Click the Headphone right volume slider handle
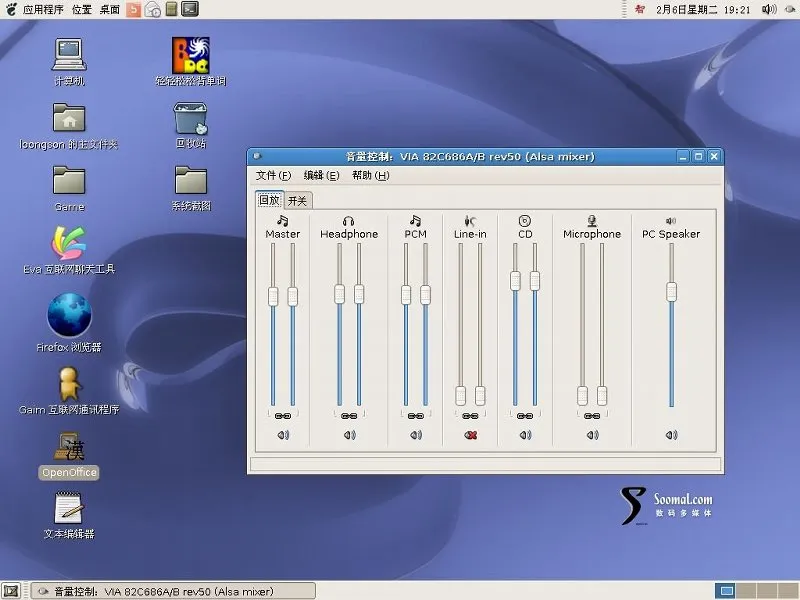The image size is (800, 600). (x=359, y=294)
